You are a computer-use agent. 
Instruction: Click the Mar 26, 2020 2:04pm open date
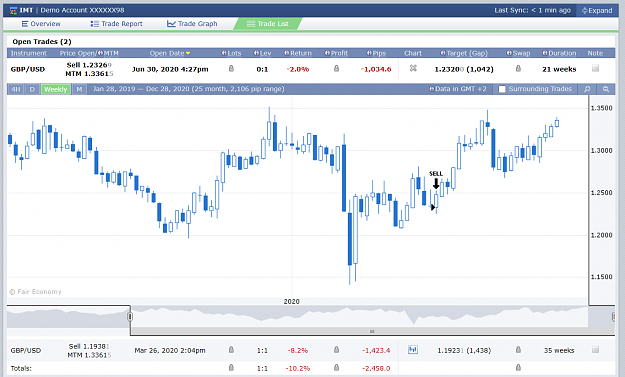pos(170,351)
